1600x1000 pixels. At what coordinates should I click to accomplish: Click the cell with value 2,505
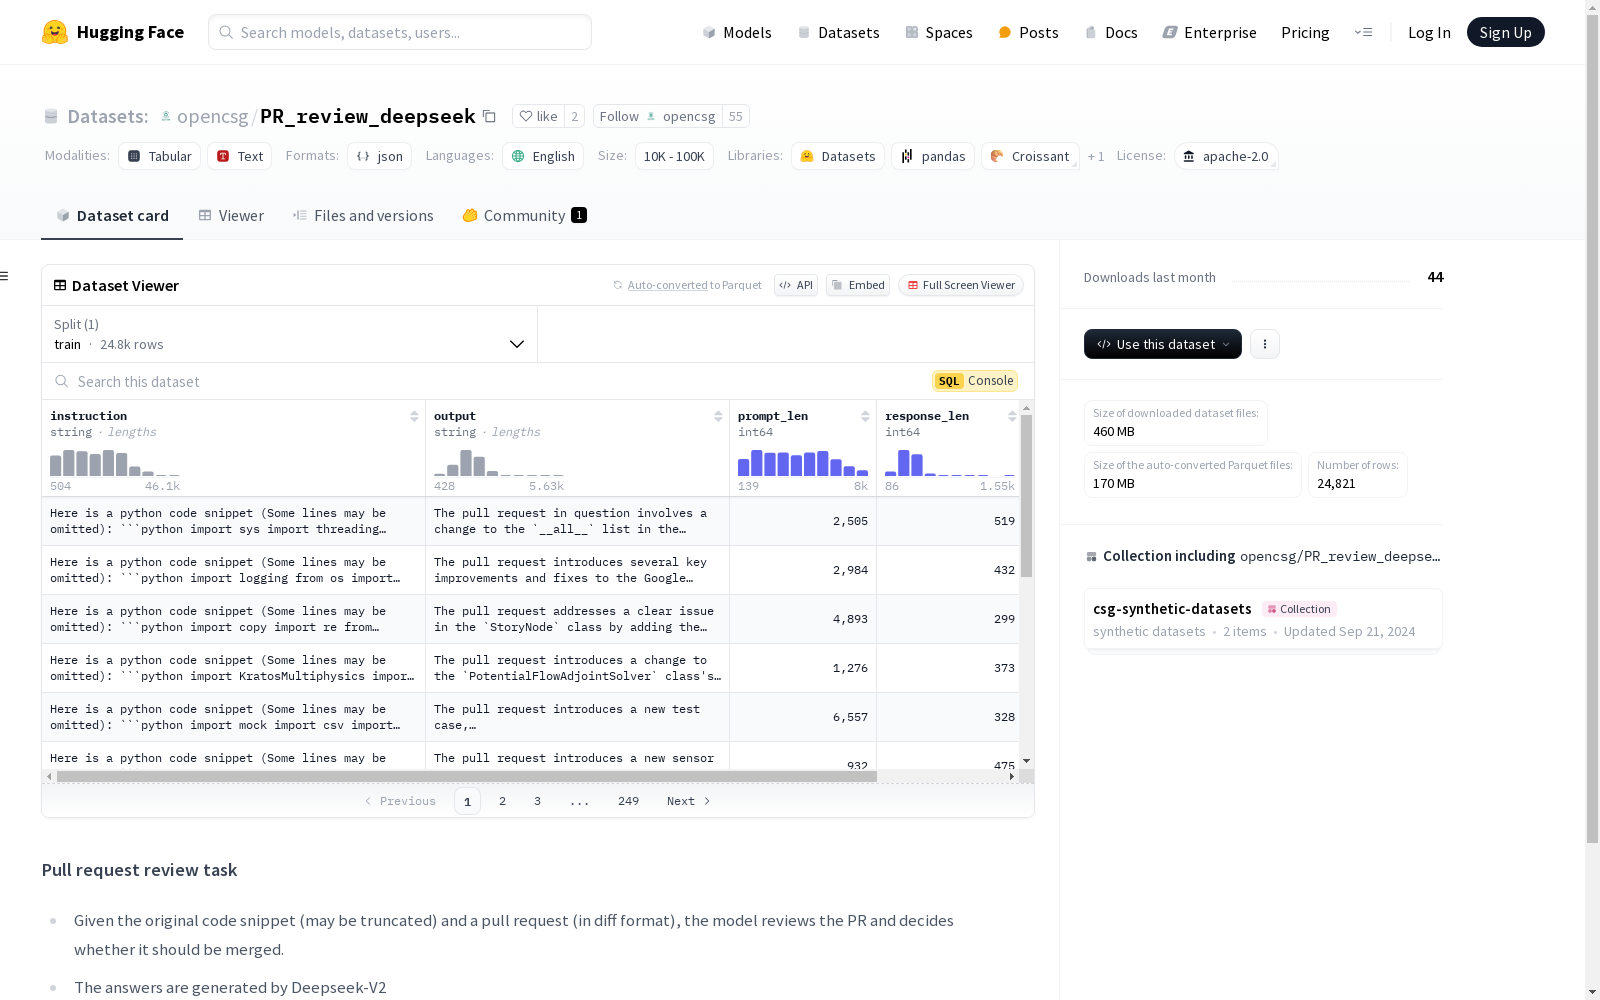(x=803, y=521)
